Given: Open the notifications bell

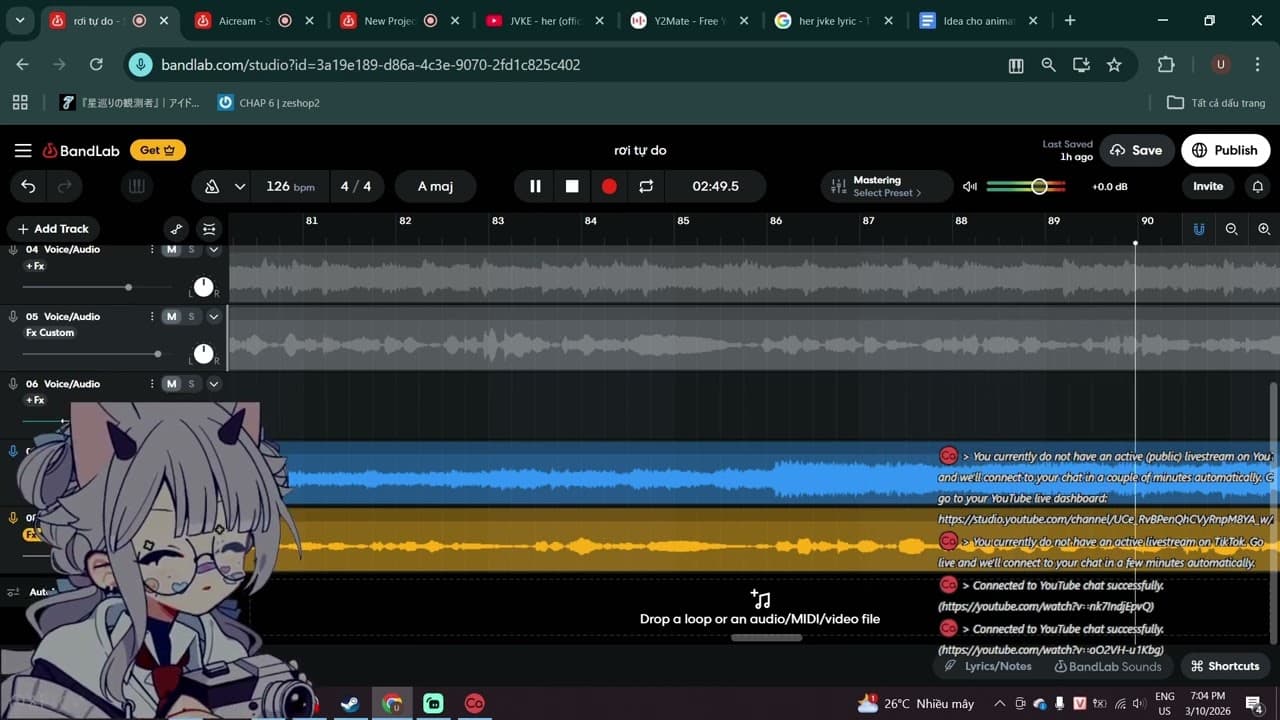Looking at the screenshot, I should [1258, 186].
